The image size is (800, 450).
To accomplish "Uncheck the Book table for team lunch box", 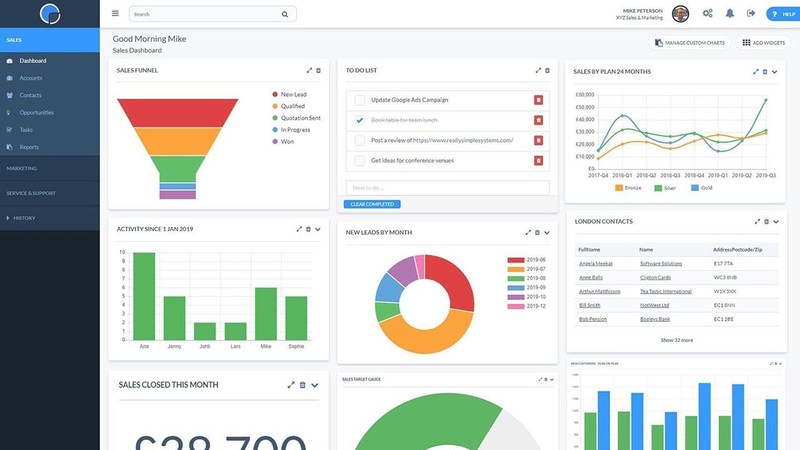I will coord(360,120).
